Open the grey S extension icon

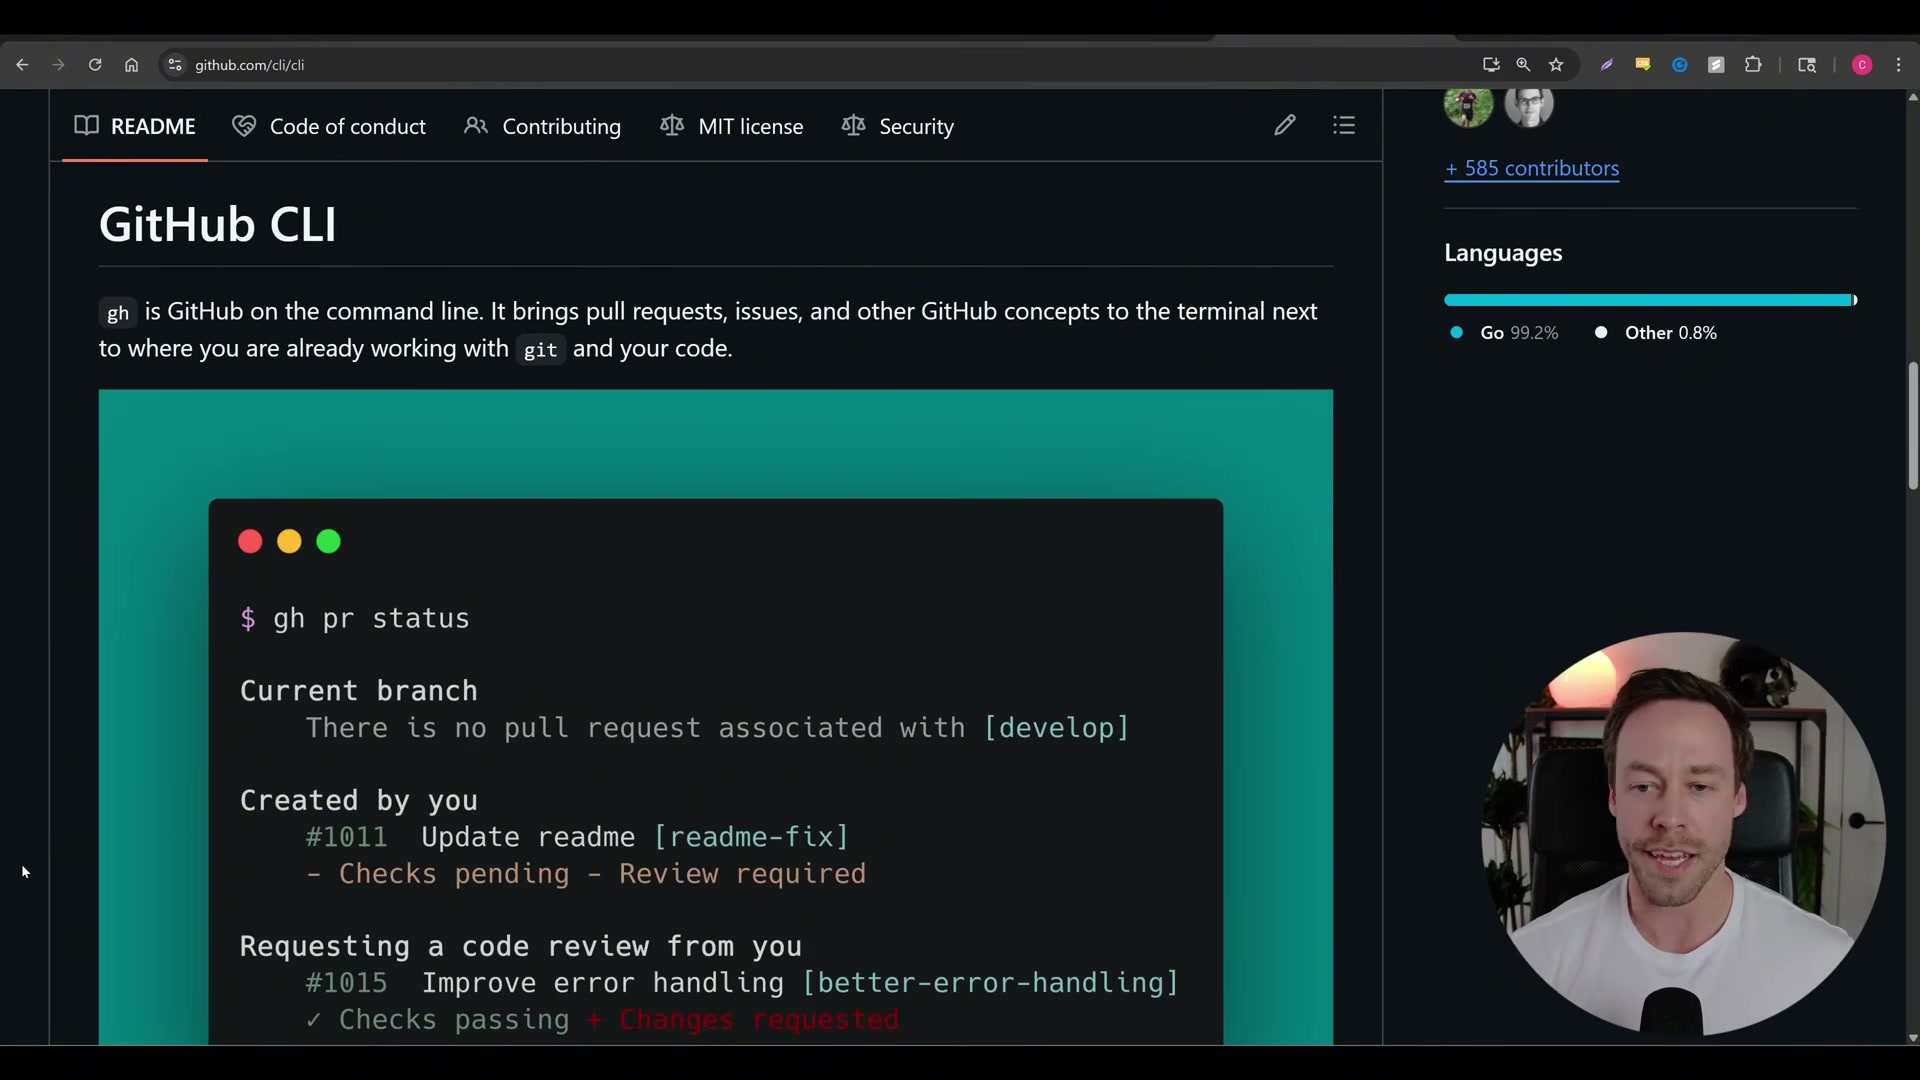[x=1716, y=65]
